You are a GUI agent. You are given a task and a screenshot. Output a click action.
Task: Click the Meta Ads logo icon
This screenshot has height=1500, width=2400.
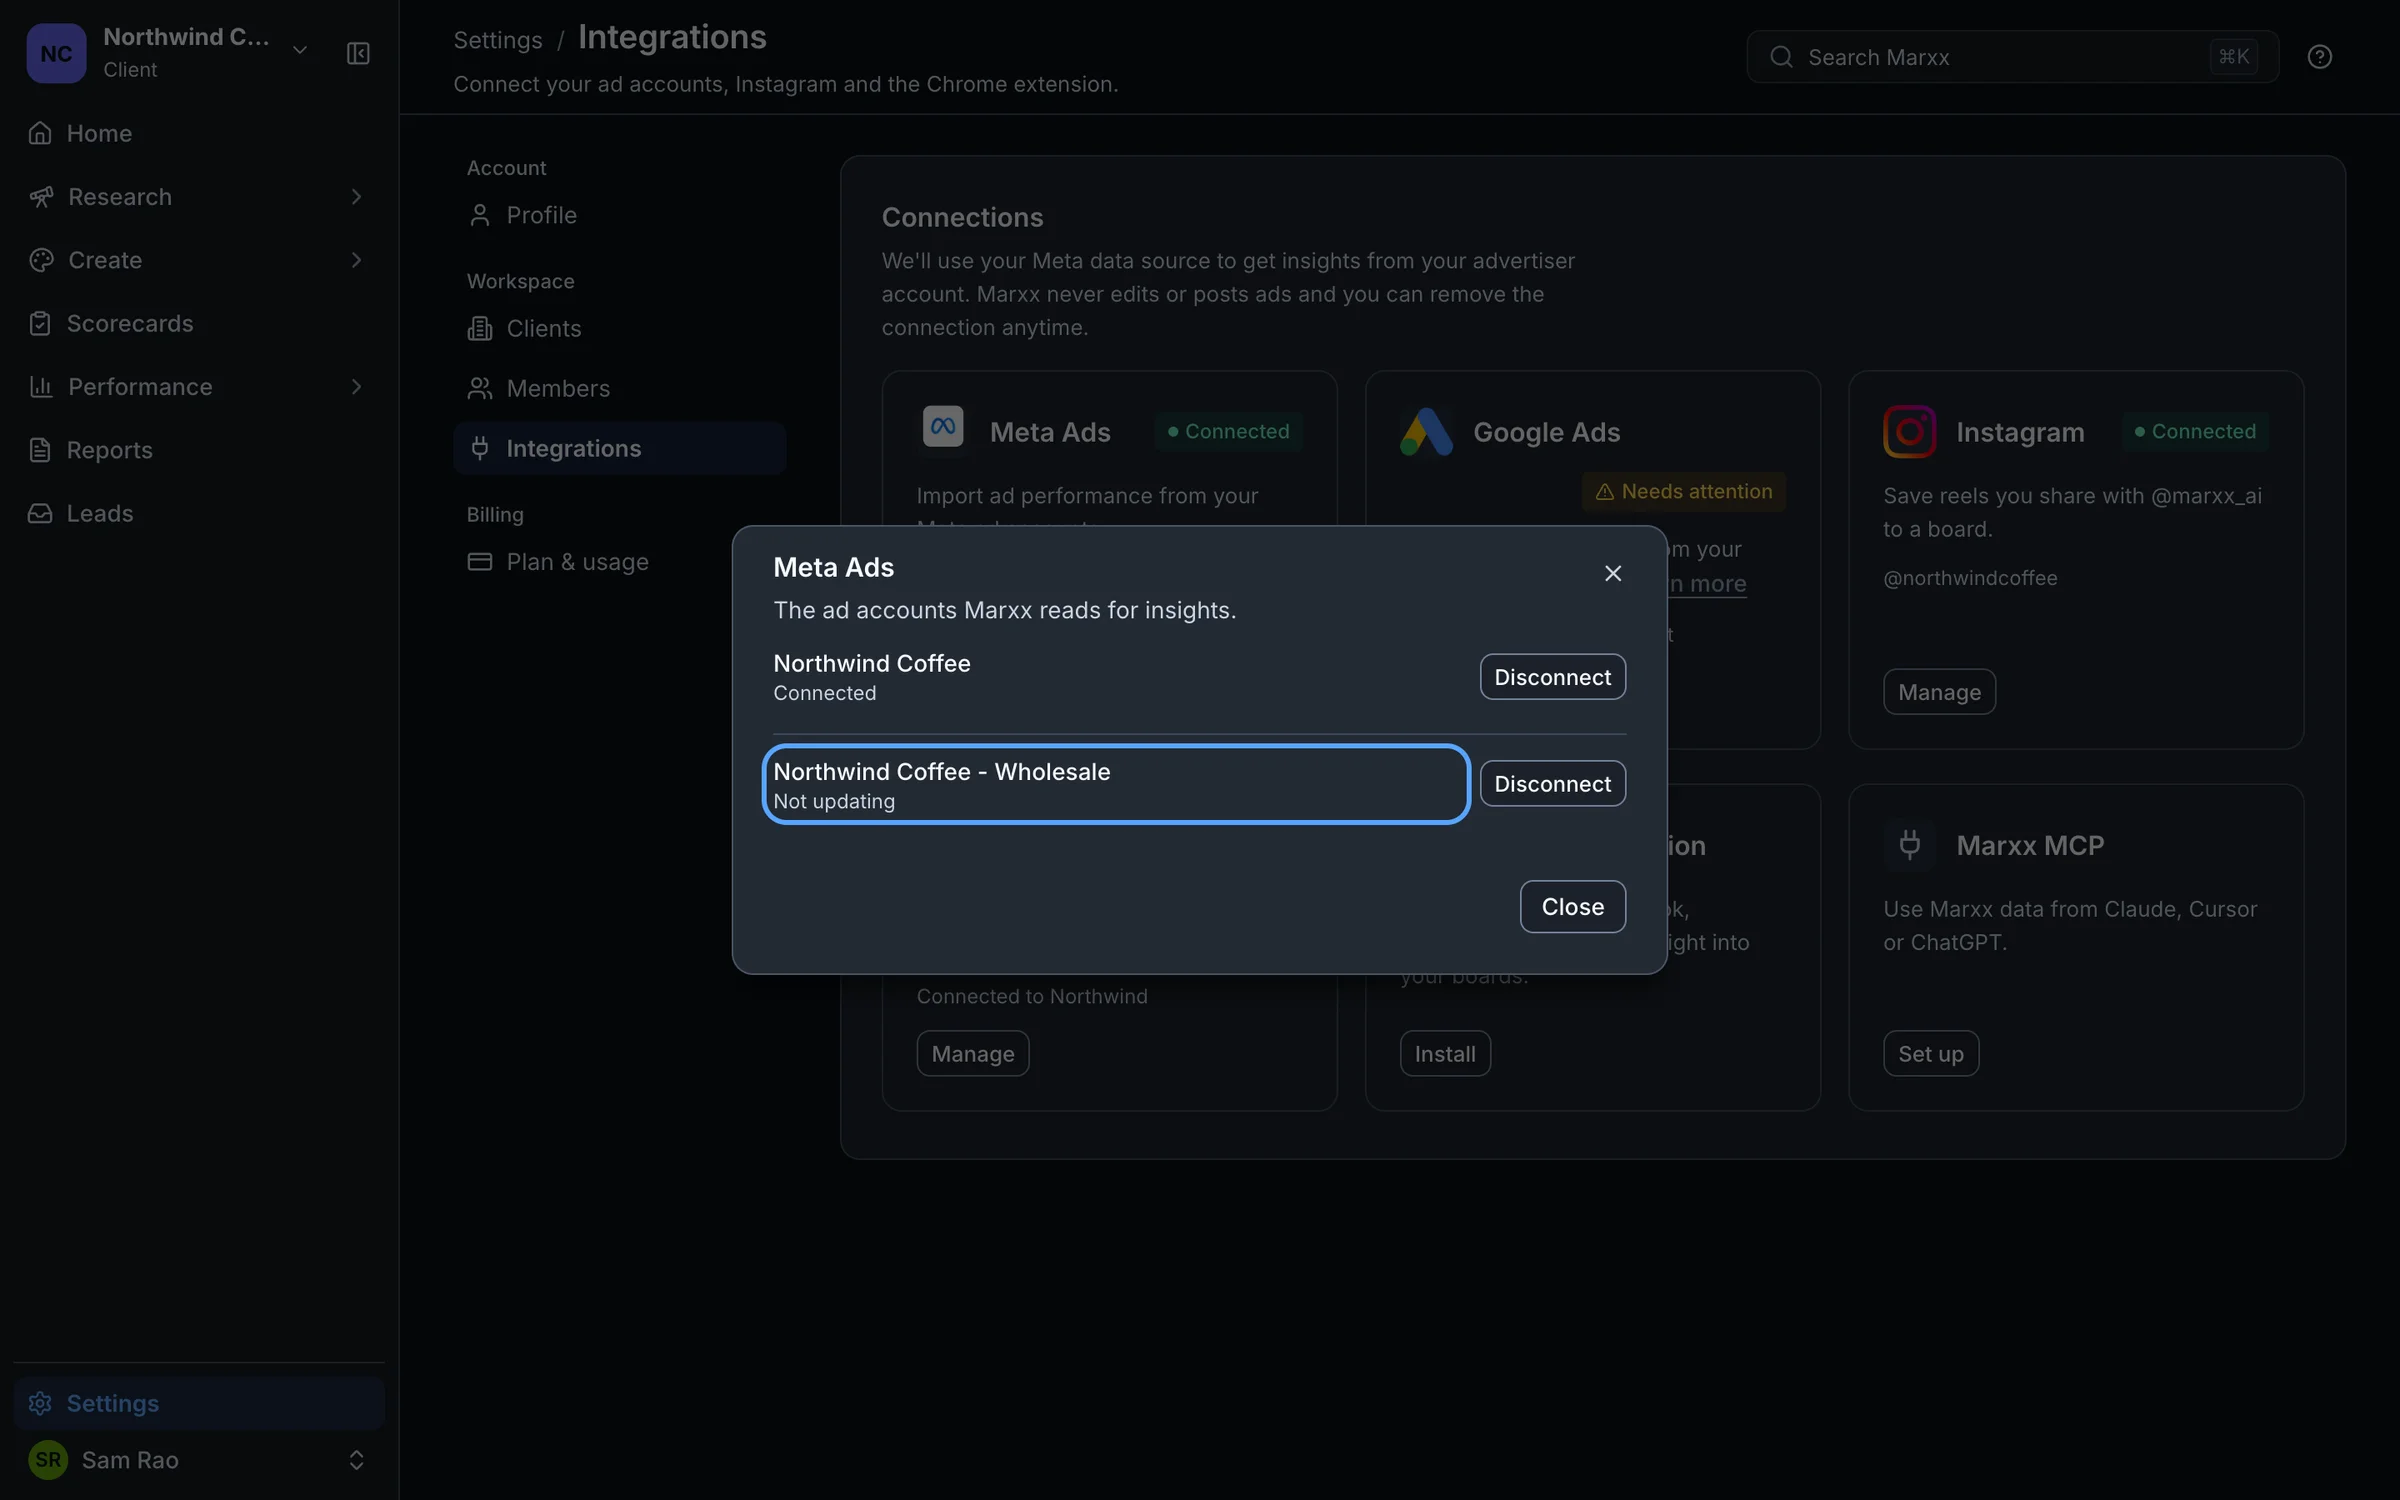(943, 427)
